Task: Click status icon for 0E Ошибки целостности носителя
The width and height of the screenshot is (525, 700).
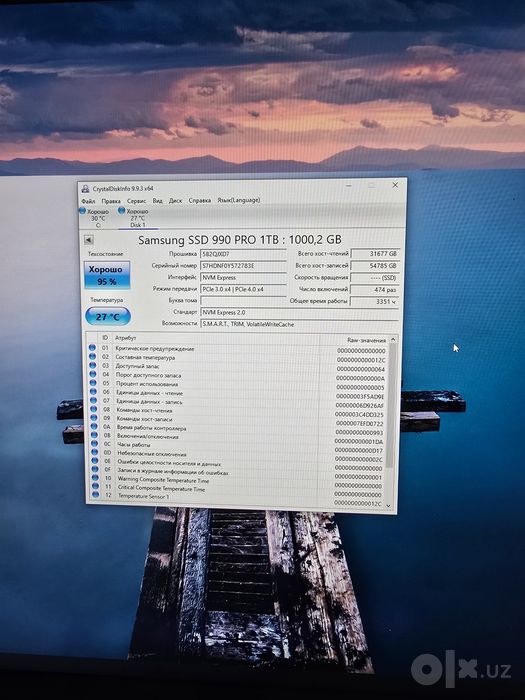Action: pyautogui.click(x=95, y=461)
